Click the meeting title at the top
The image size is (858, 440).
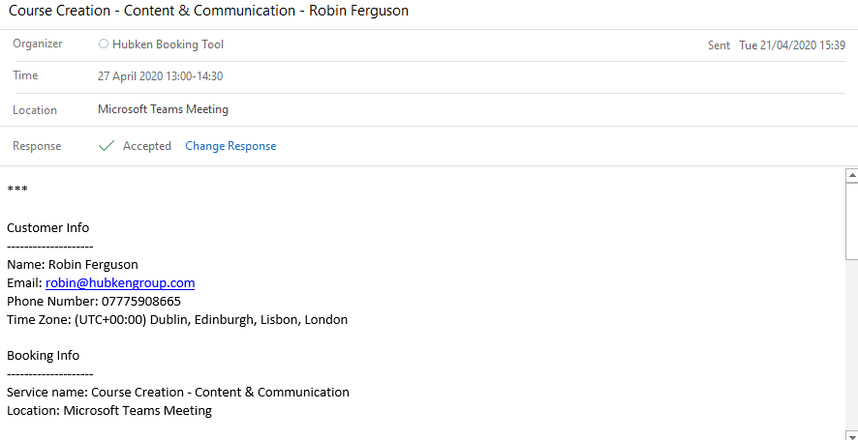point(208,11)
